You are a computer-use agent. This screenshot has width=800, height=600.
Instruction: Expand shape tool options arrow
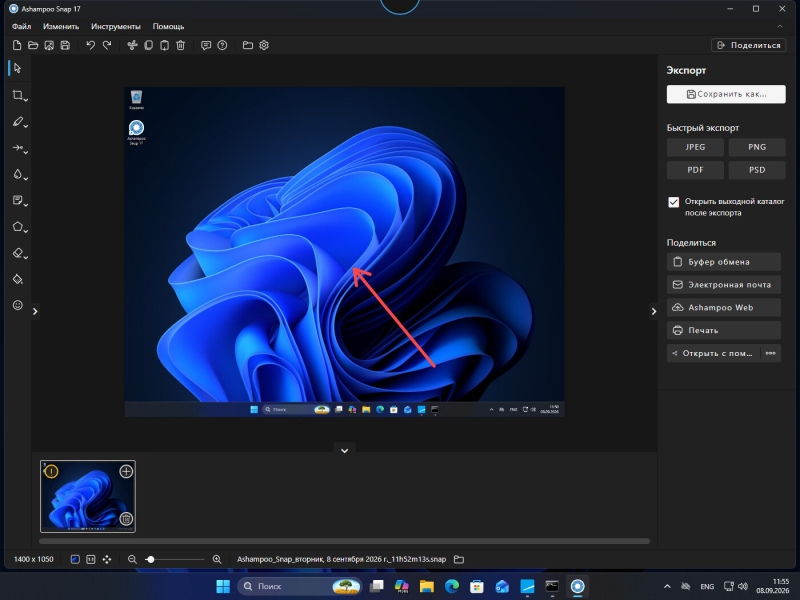[x=26, y=230]
